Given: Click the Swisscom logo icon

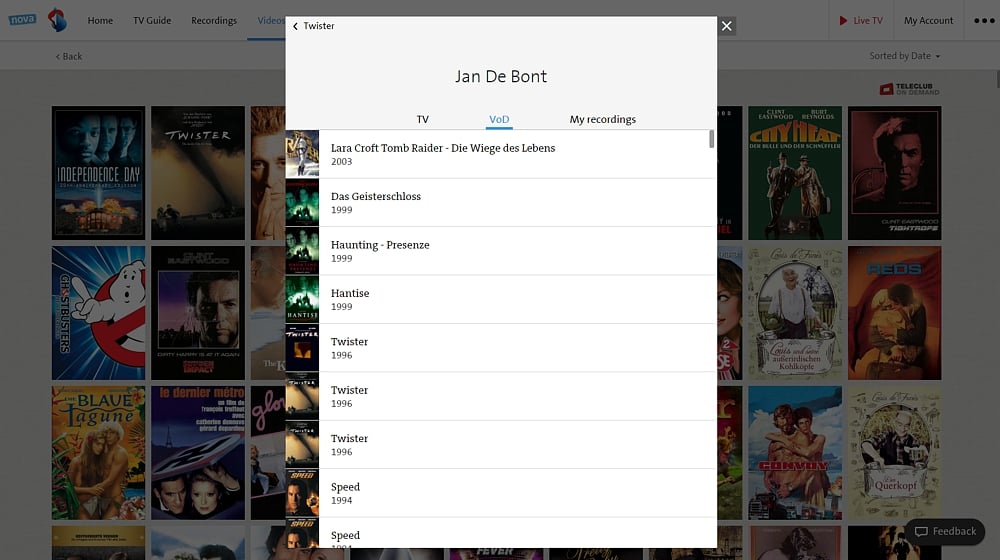Looking at the screenshot, I should pos(57,20).
